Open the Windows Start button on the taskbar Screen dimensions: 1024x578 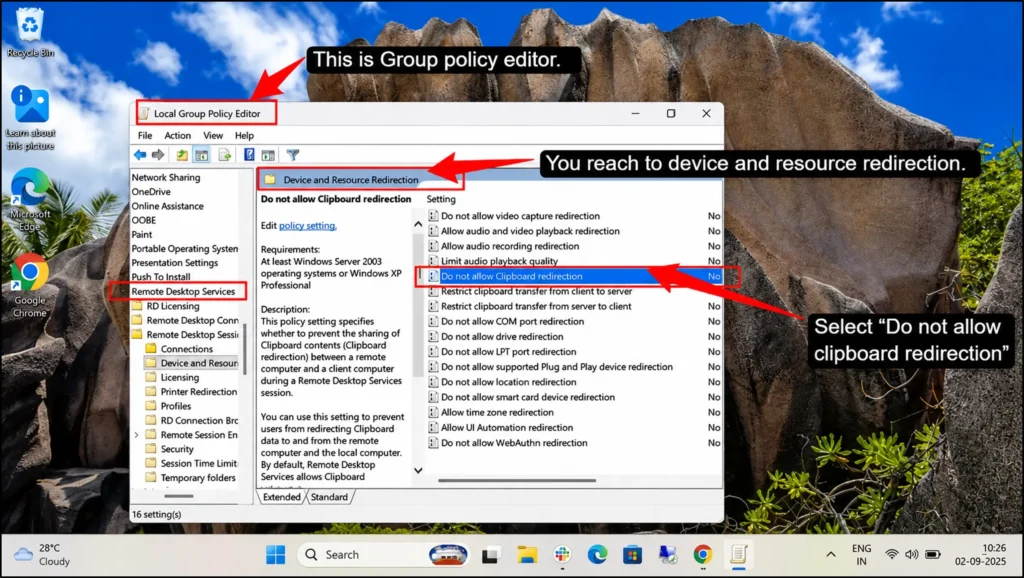pyautogui.click(x=276, y=554)
